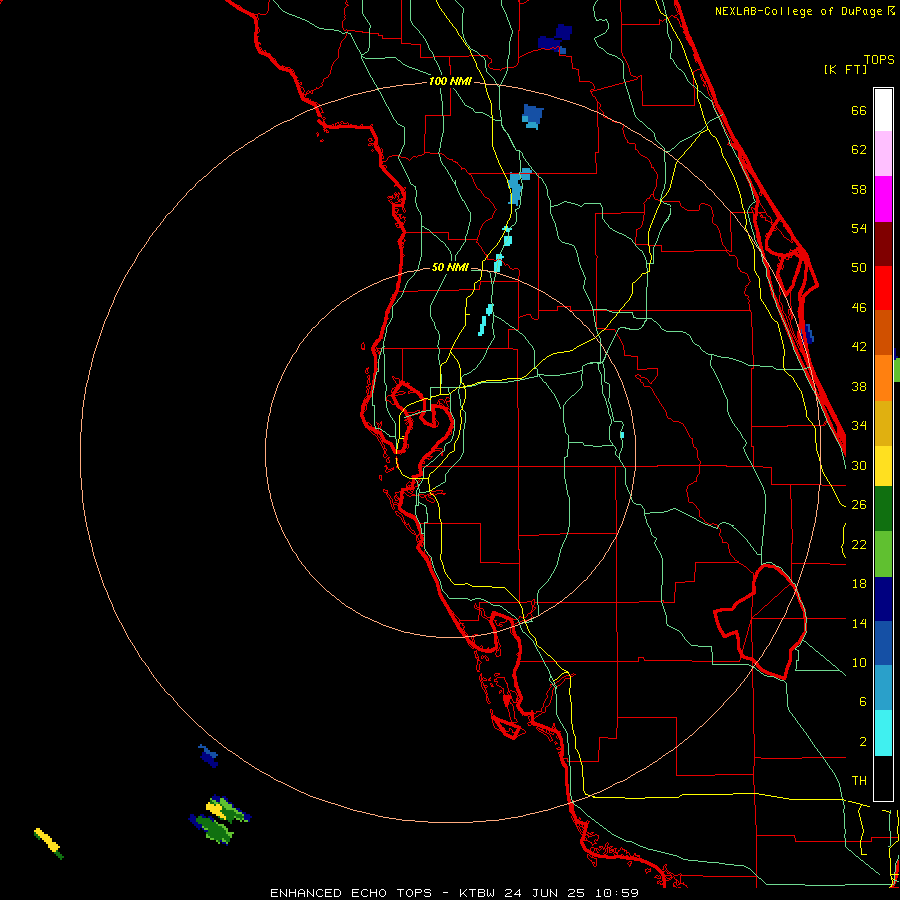Viewport: 900px width, 900px height.
Task: Click the isolated yellow diagonal echo streak offshore
Action: pyautogui.click(x=49, y=843)
